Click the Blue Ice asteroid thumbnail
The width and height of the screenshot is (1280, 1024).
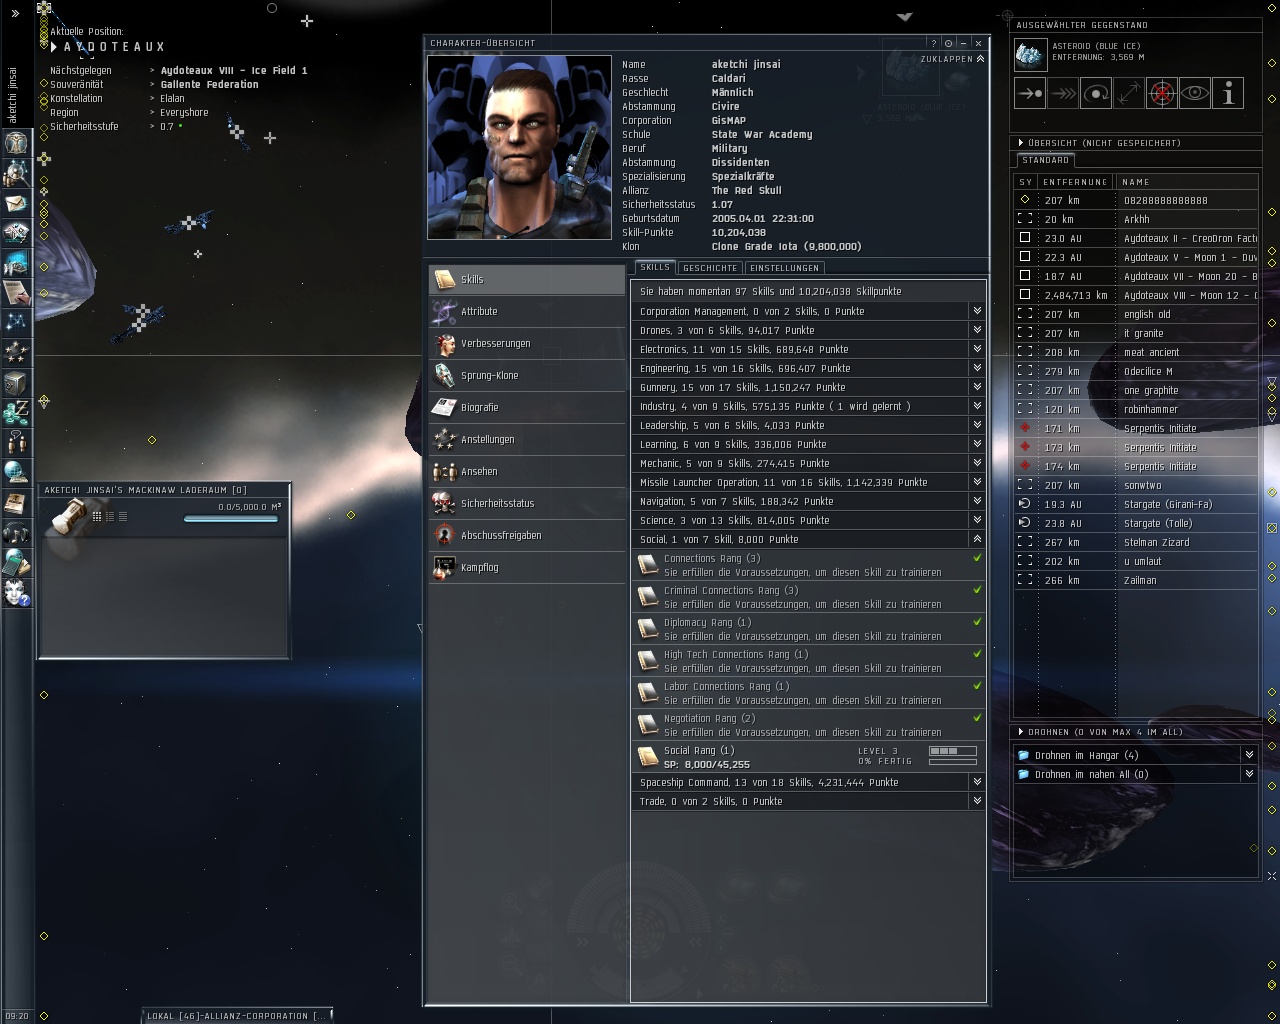tap(1030, 55)
